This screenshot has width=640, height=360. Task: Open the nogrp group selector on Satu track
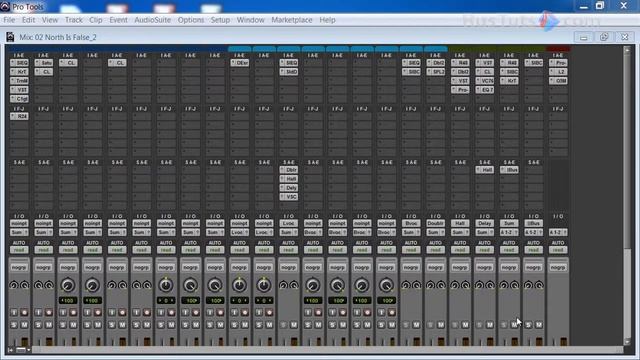click(44, 267)
